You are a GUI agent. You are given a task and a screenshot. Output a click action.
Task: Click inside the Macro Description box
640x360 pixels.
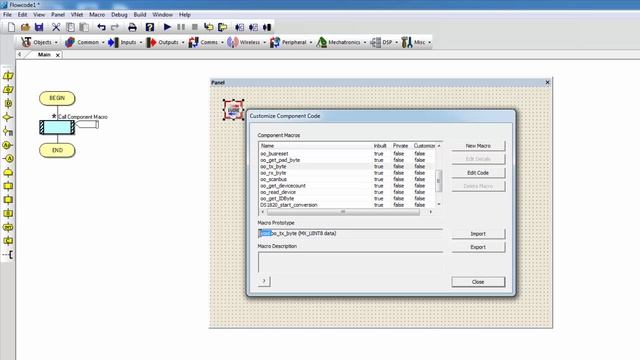coord(350,262)
